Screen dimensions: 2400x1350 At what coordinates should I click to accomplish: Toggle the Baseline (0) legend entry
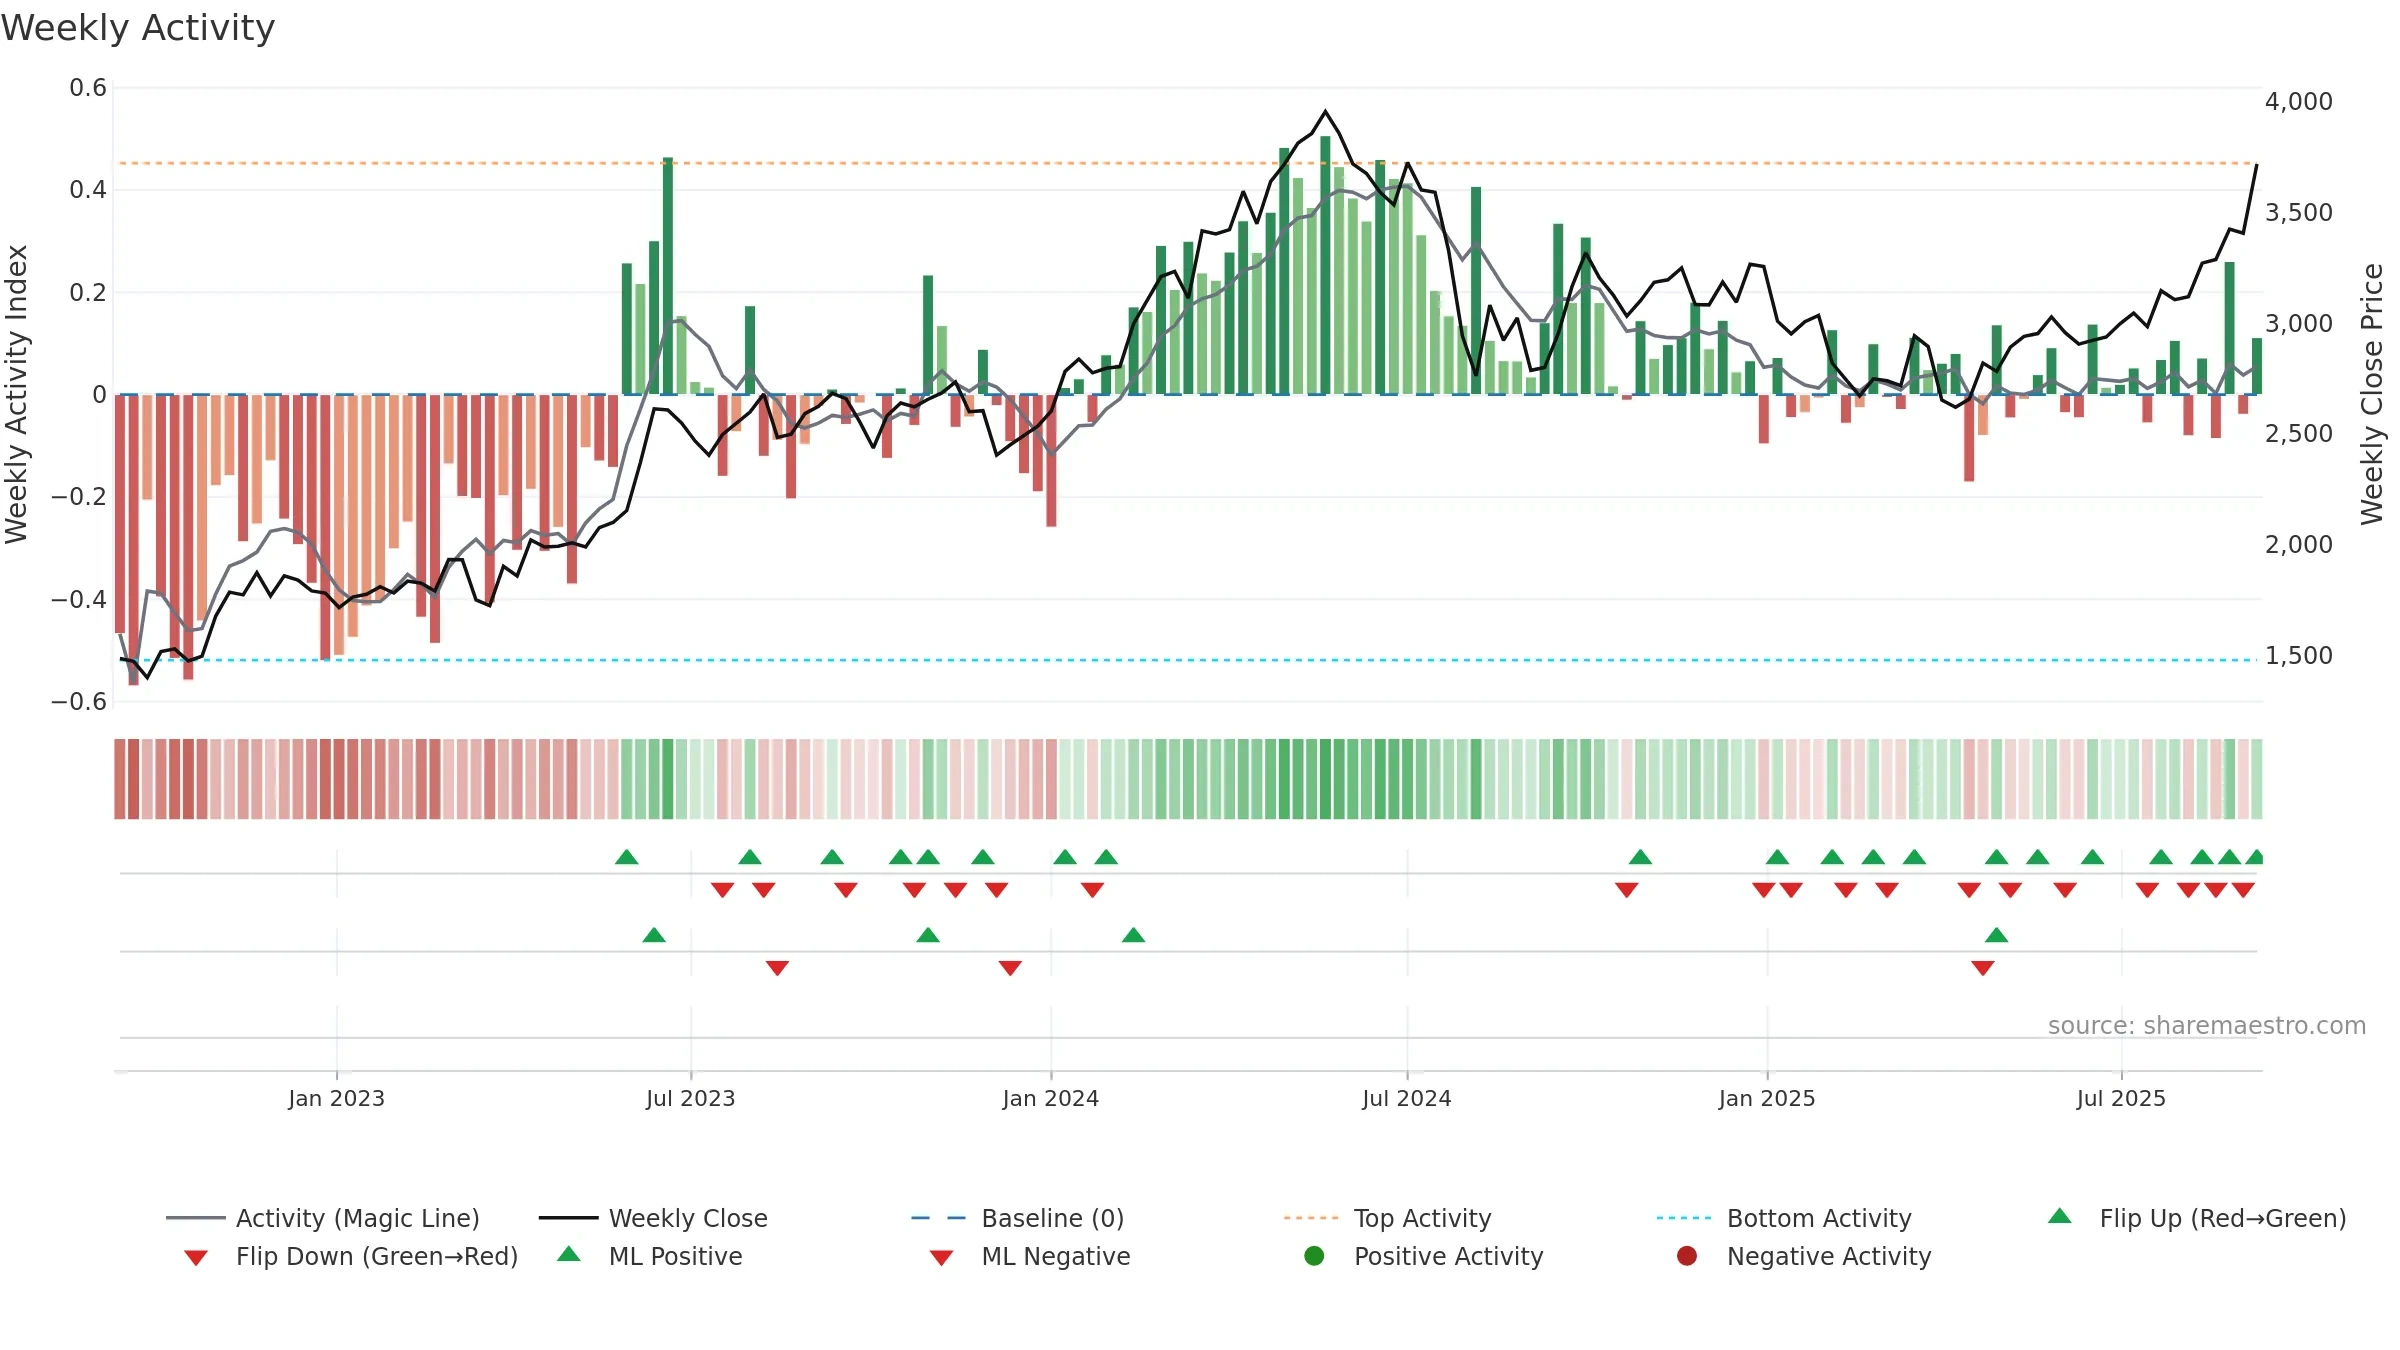(x=1018, y=1218)
